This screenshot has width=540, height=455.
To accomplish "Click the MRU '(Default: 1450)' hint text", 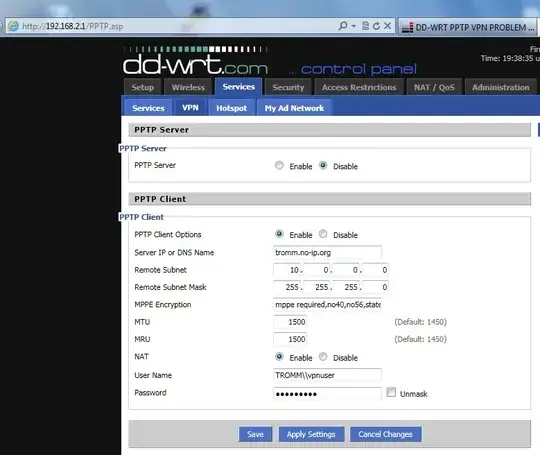I will (x=420, y=339).
